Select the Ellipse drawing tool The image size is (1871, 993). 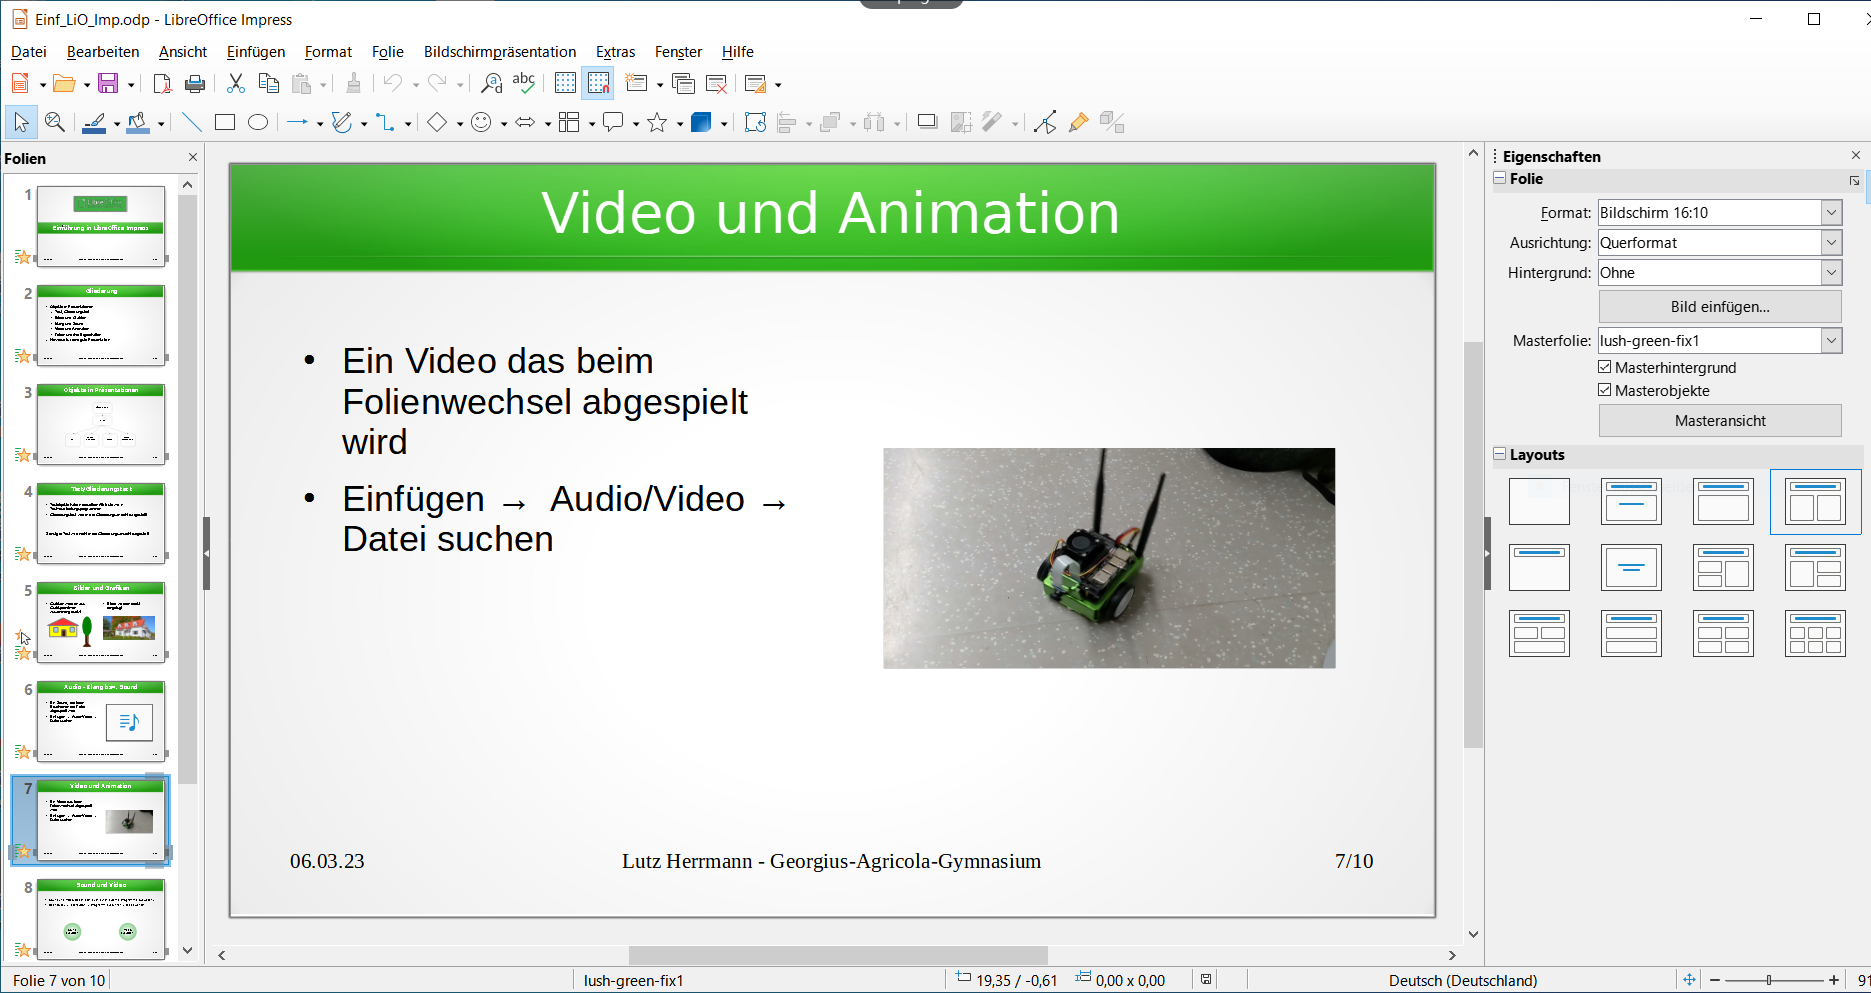pos(258,123)
